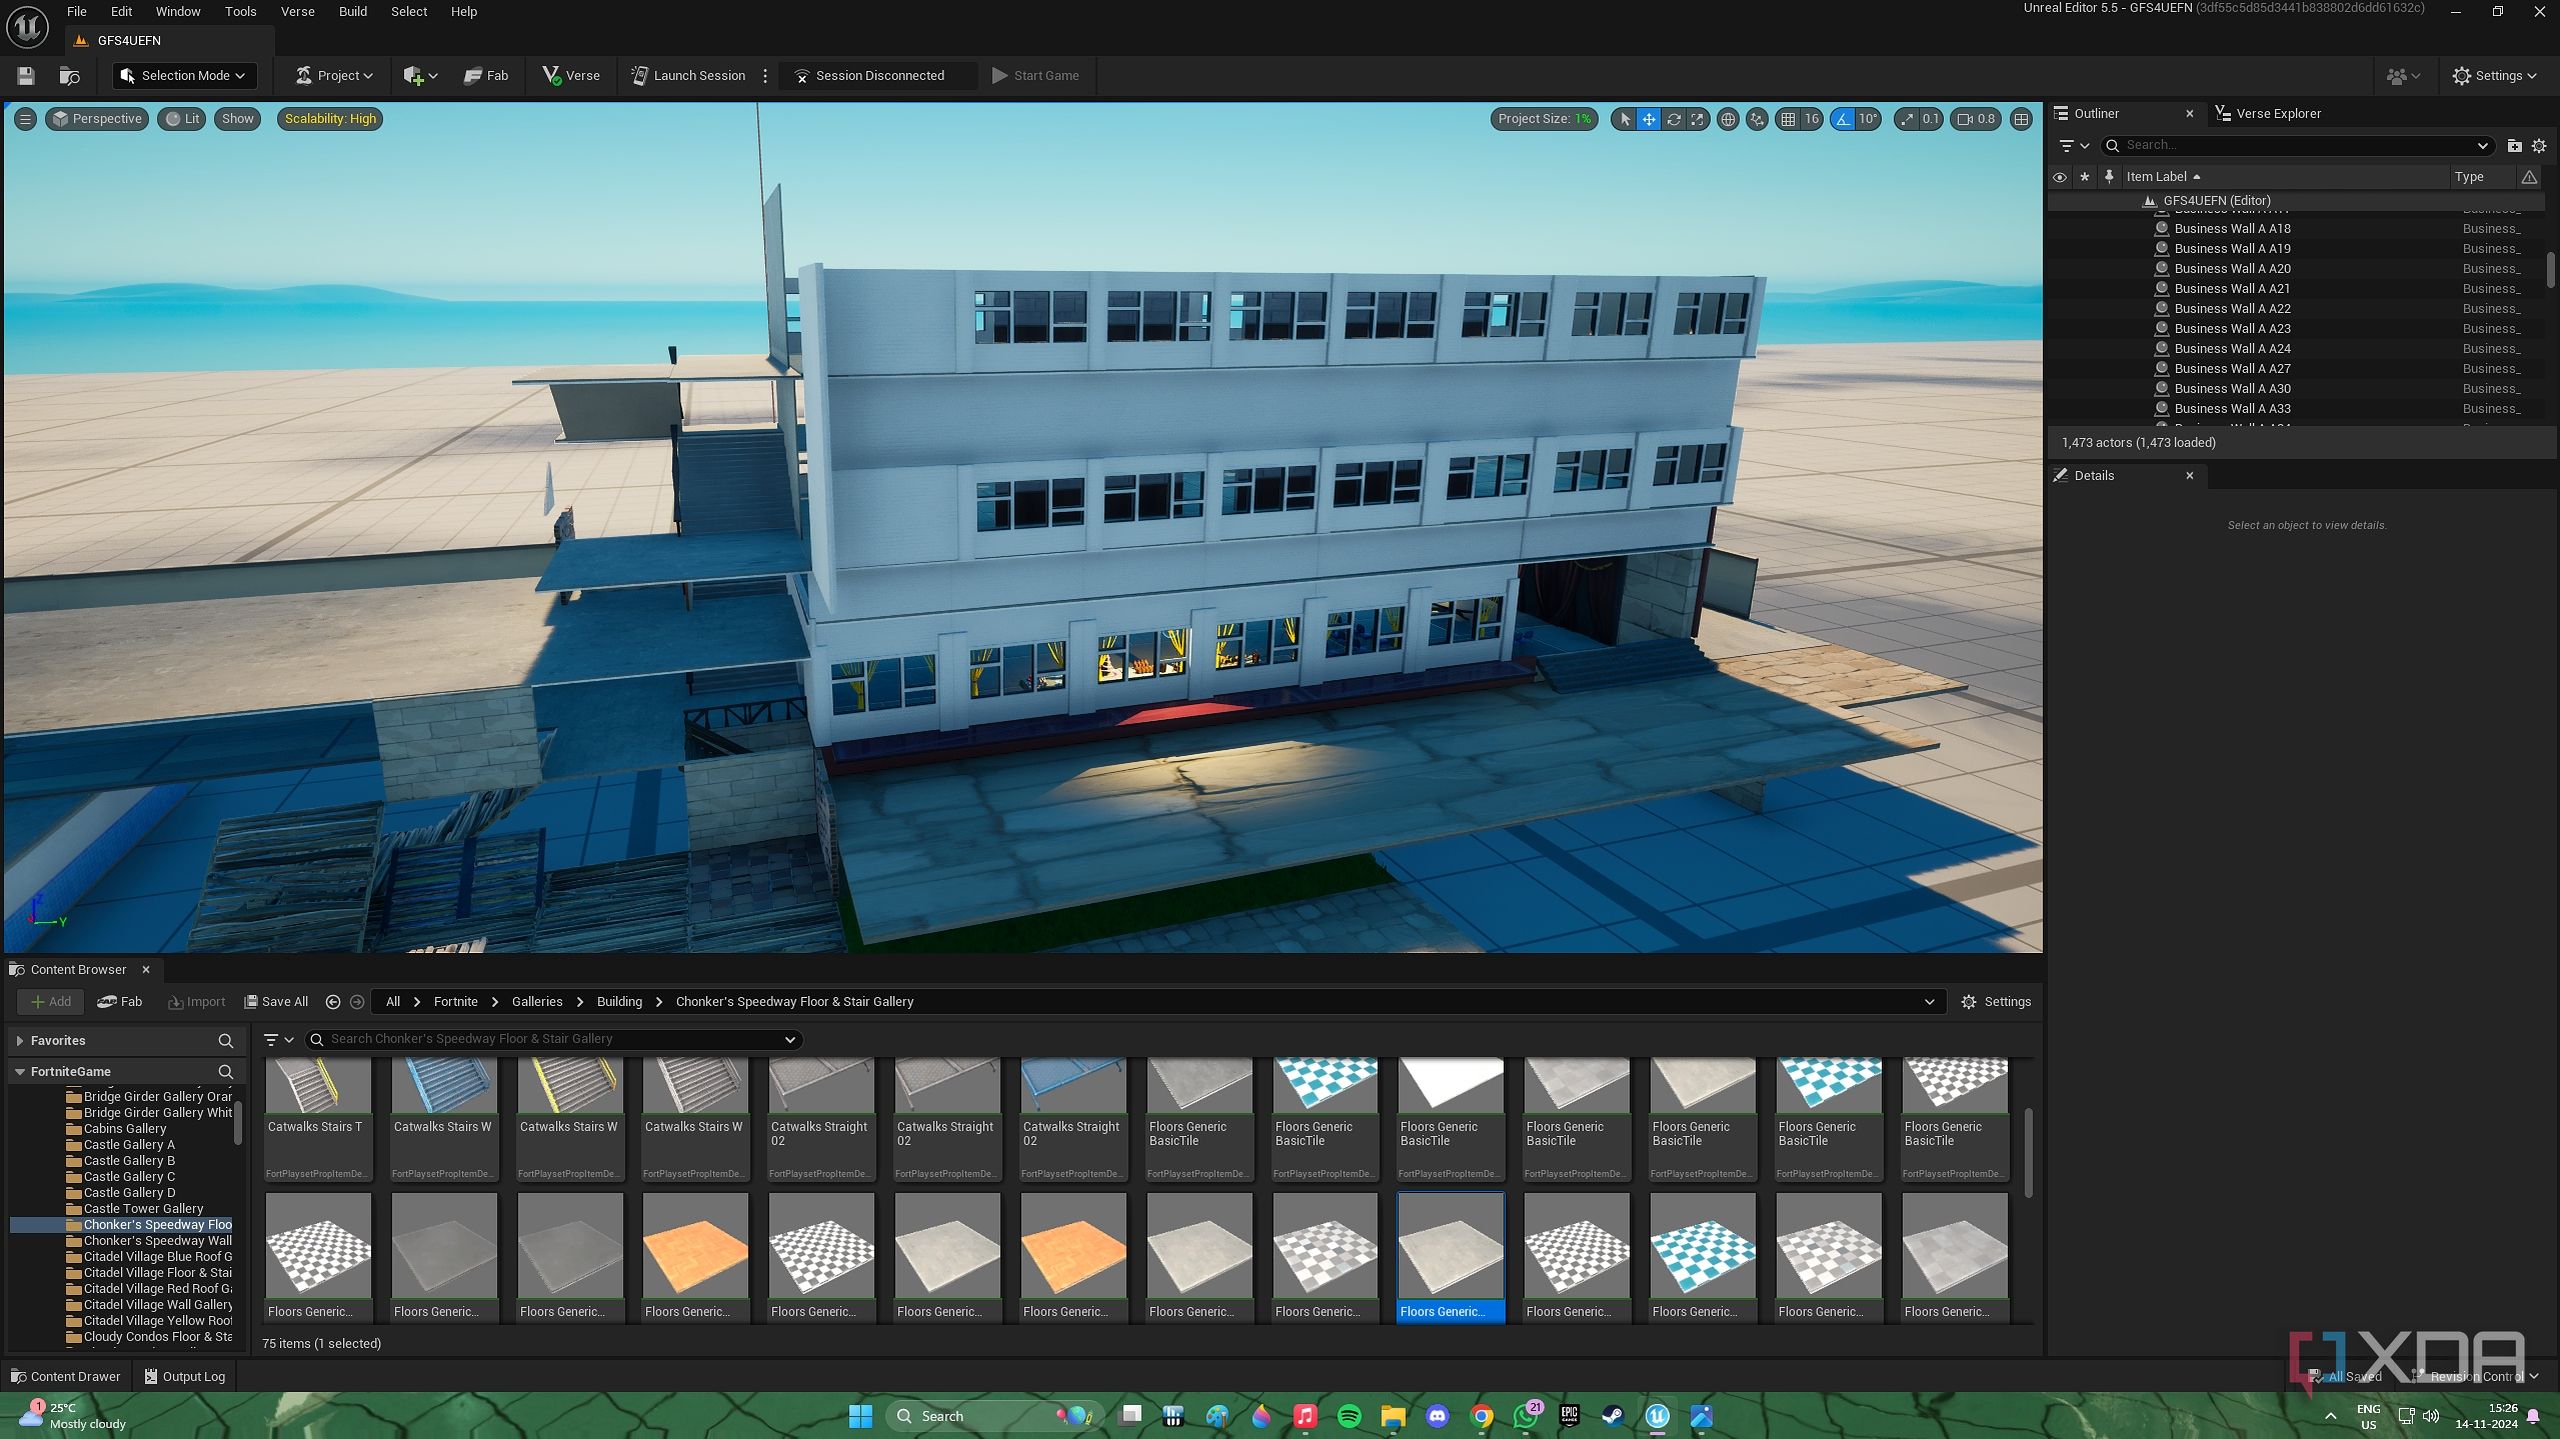Open the grid snap size 16 dropdown
The width and height of the screenshot is (2560, 1439).
[x=1812, y=119]
